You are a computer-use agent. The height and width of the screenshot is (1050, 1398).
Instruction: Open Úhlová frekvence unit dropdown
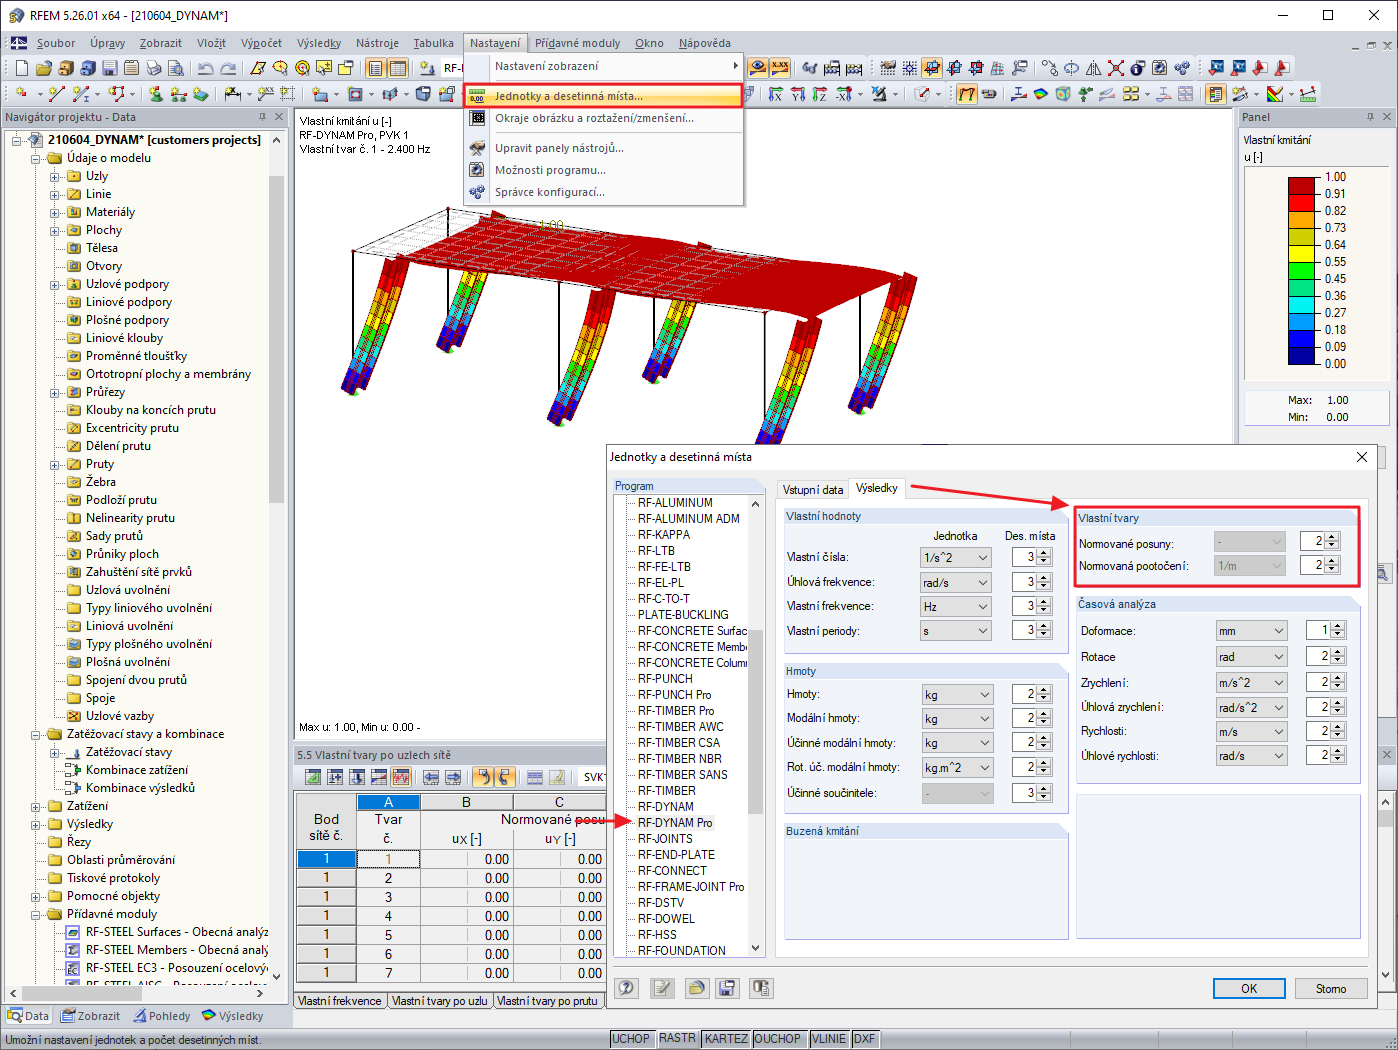955,582
